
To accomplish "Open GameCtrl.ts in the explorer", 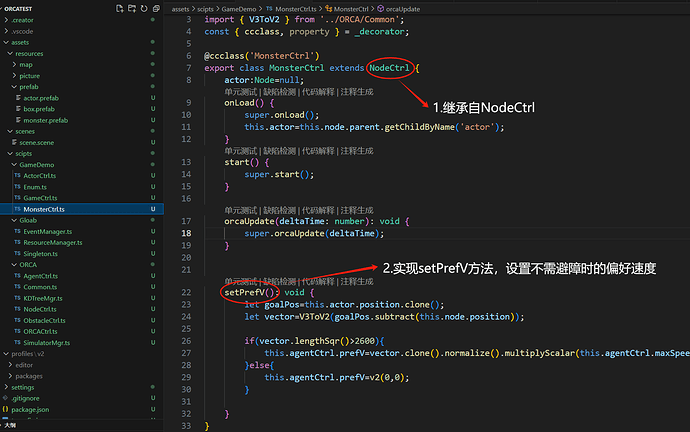I will (x=40, y=198).
